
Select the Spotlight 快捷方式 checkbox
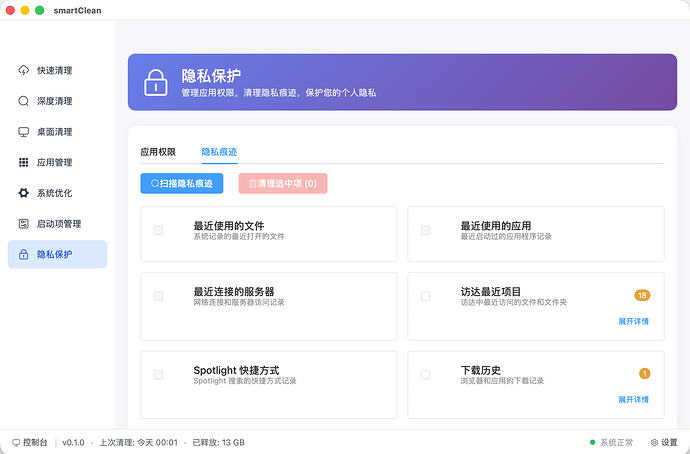pos(158,375)
